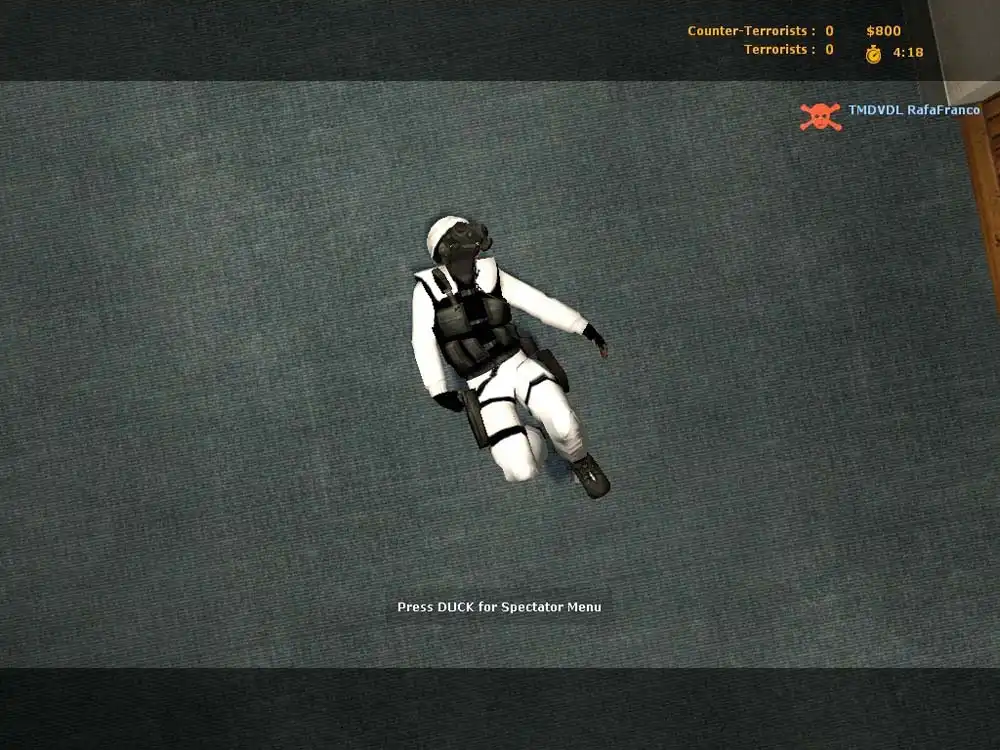Click the stopwatch round timer icon
1000x750 pixels.
(873, 53)
